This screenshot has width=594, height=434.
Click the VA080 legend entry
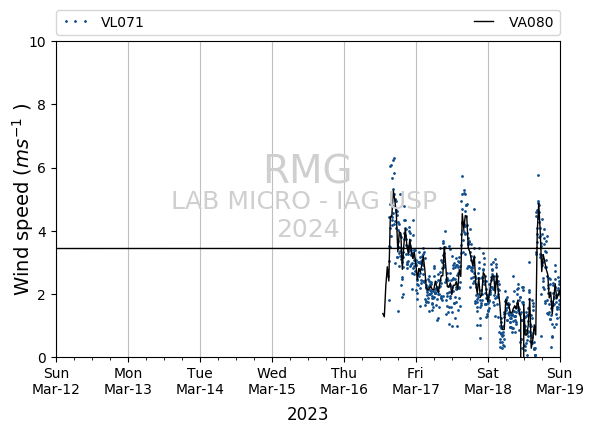click(x=513, y=22)
